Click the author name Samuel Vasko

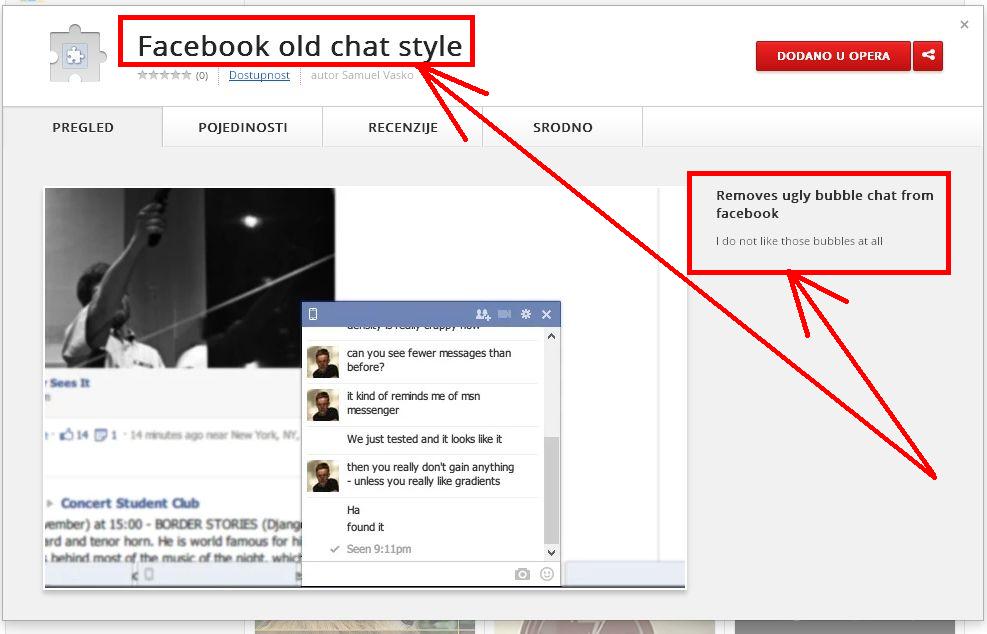pyautogui.click(x=376, y=75)
